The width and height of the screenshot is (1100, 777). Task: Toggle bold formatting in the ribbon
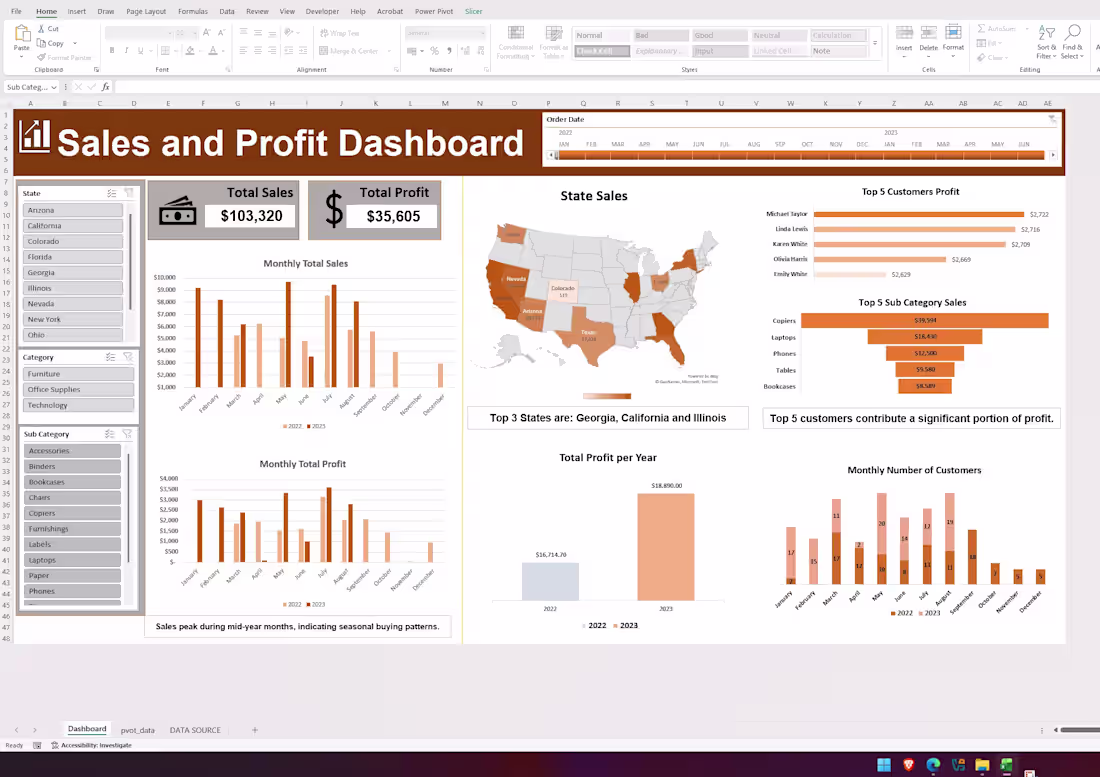112,50
